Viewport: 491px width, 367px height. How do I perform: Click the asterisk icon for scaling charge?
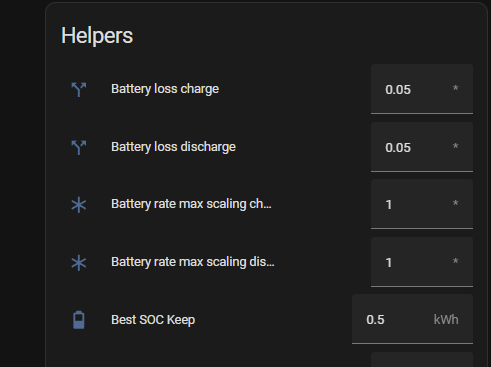tap(79, 205)
